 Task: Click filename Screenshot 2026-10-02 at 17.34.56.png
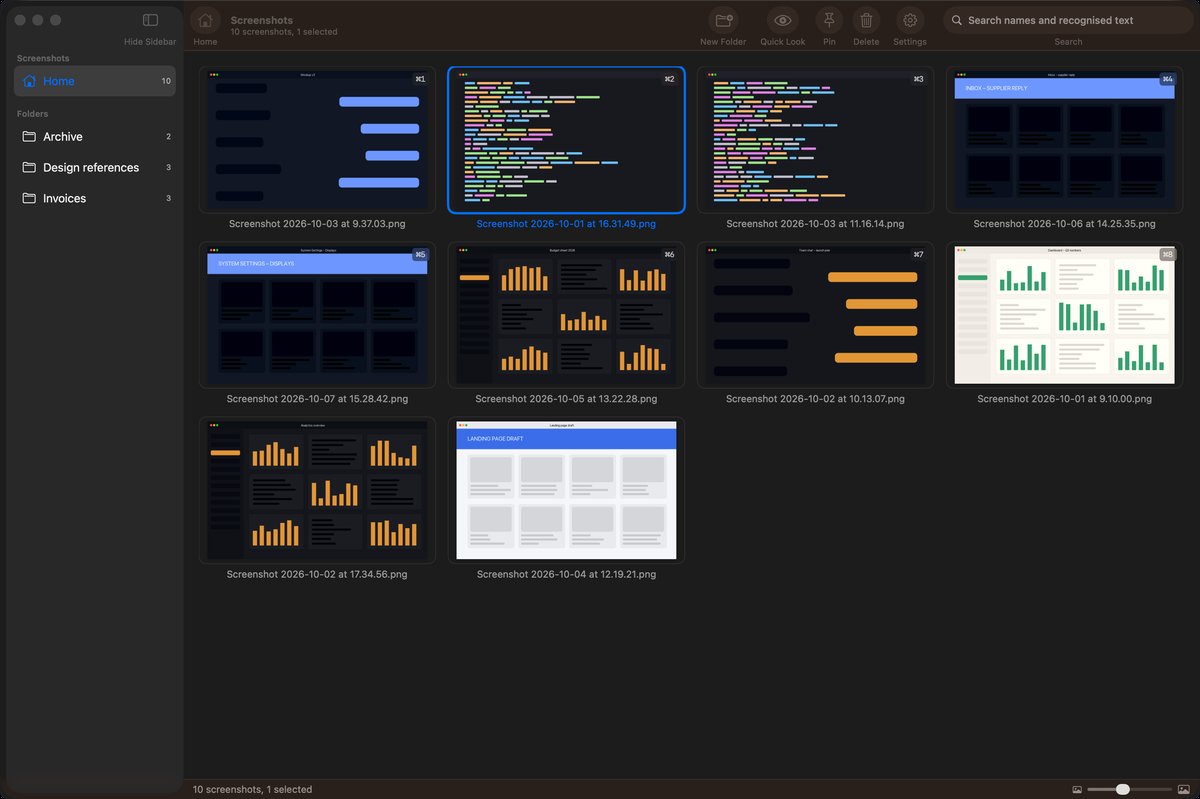point(317,574)
